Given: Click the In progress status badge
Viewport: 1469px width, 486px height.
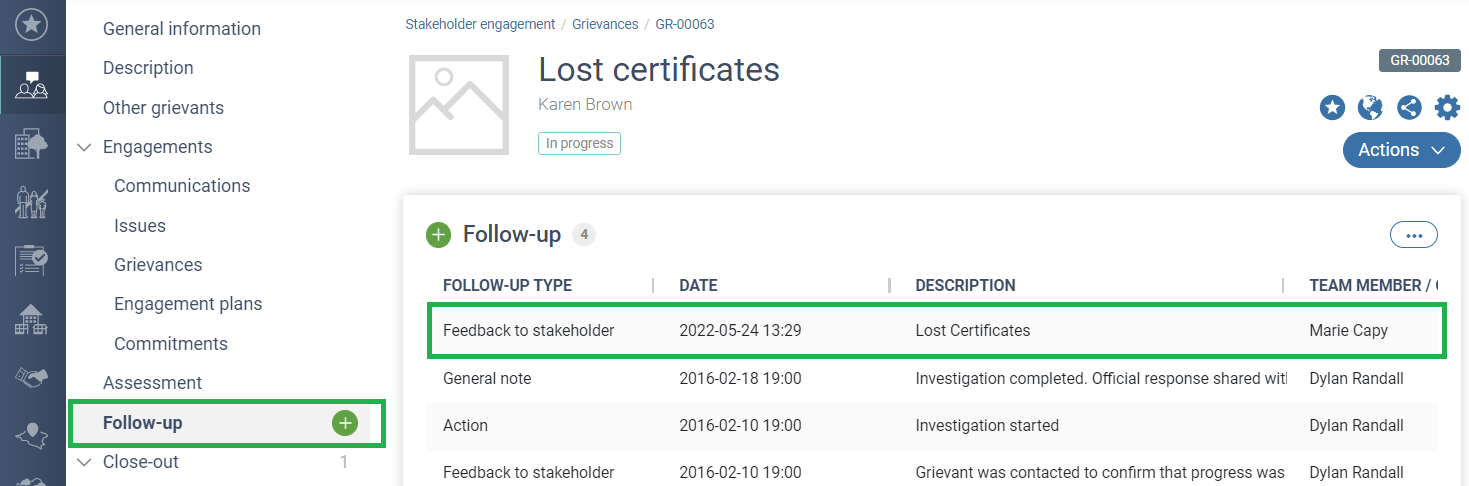Looking at the screenshot, I should pos(579,144).
